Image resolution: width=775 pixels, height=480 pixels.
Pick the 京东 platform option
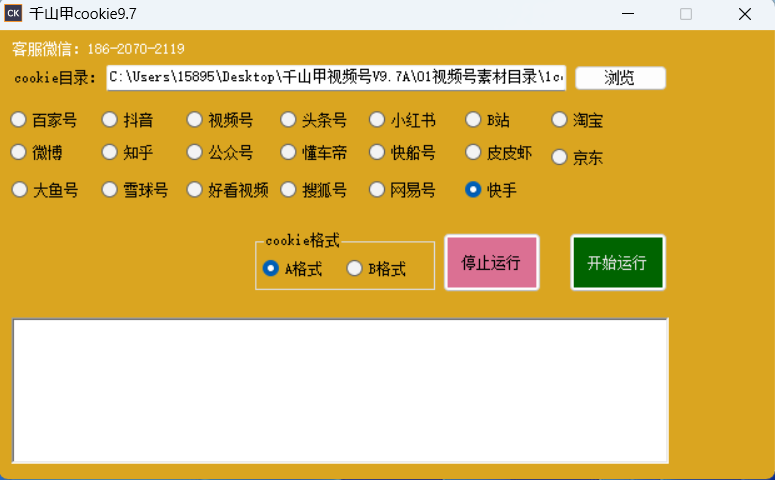coord(560,157)
